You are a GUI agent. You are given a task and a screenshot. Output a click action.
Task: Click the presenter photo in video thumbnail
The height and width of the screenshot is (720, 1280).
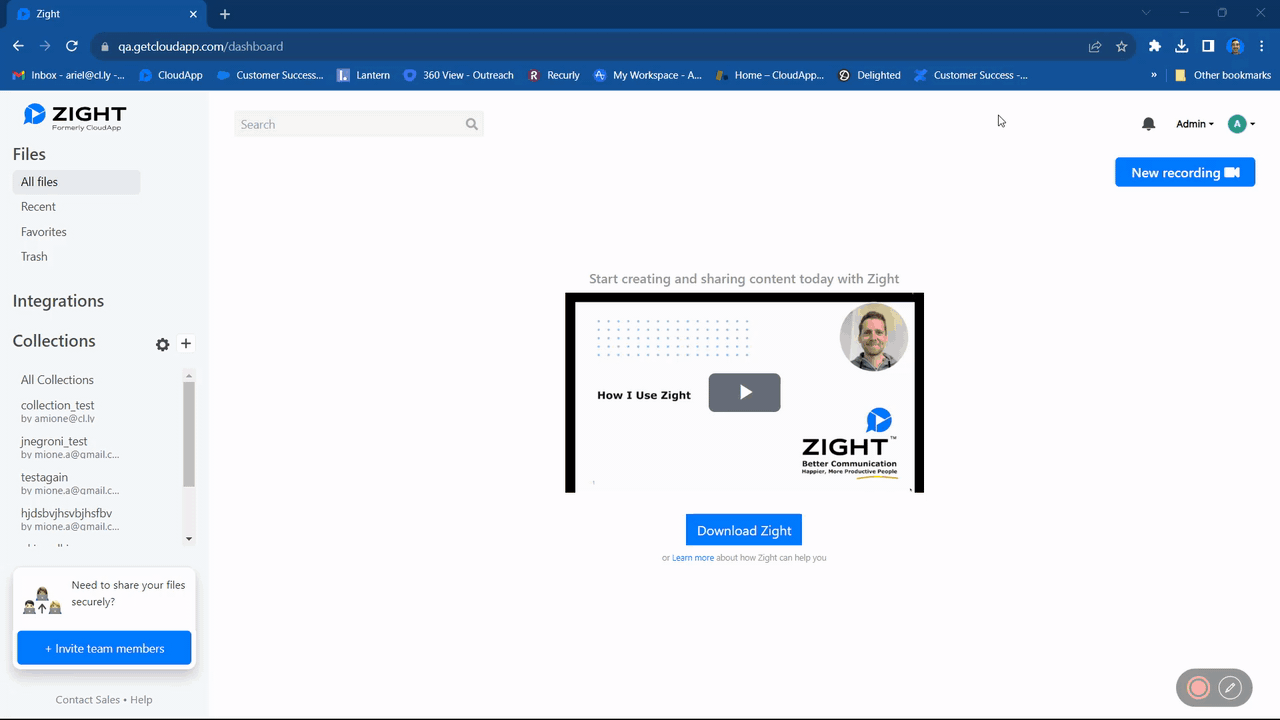pos(874,337)
